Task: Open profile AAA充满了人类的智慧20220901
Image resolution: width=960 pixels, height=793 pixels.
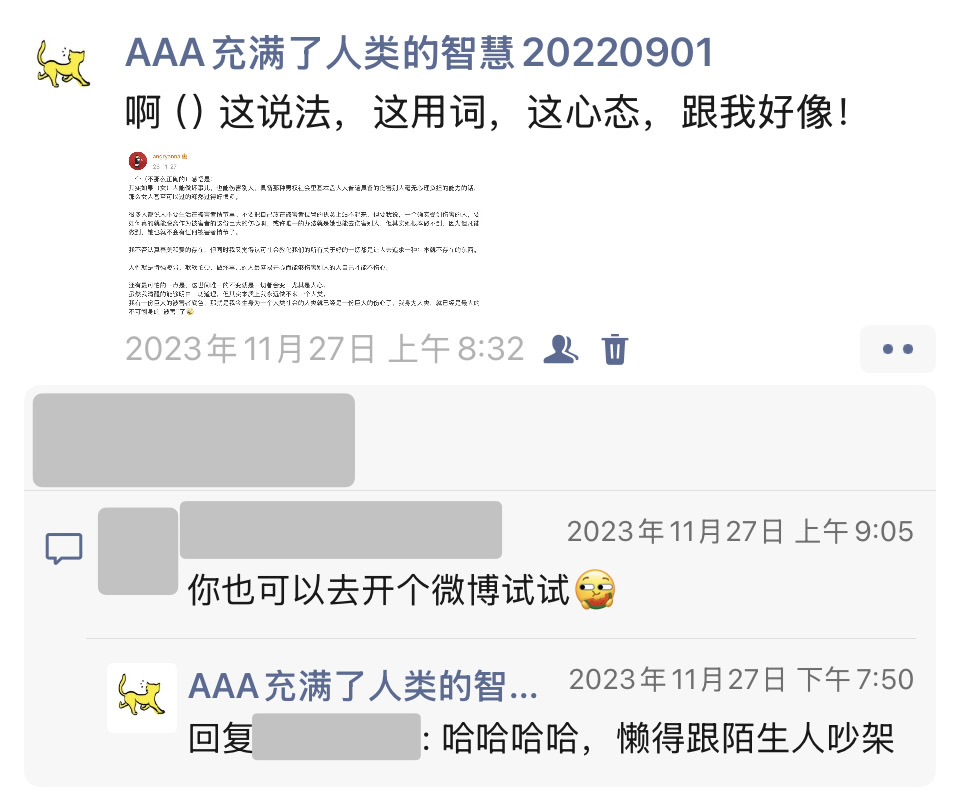Action: coord(419,52)
